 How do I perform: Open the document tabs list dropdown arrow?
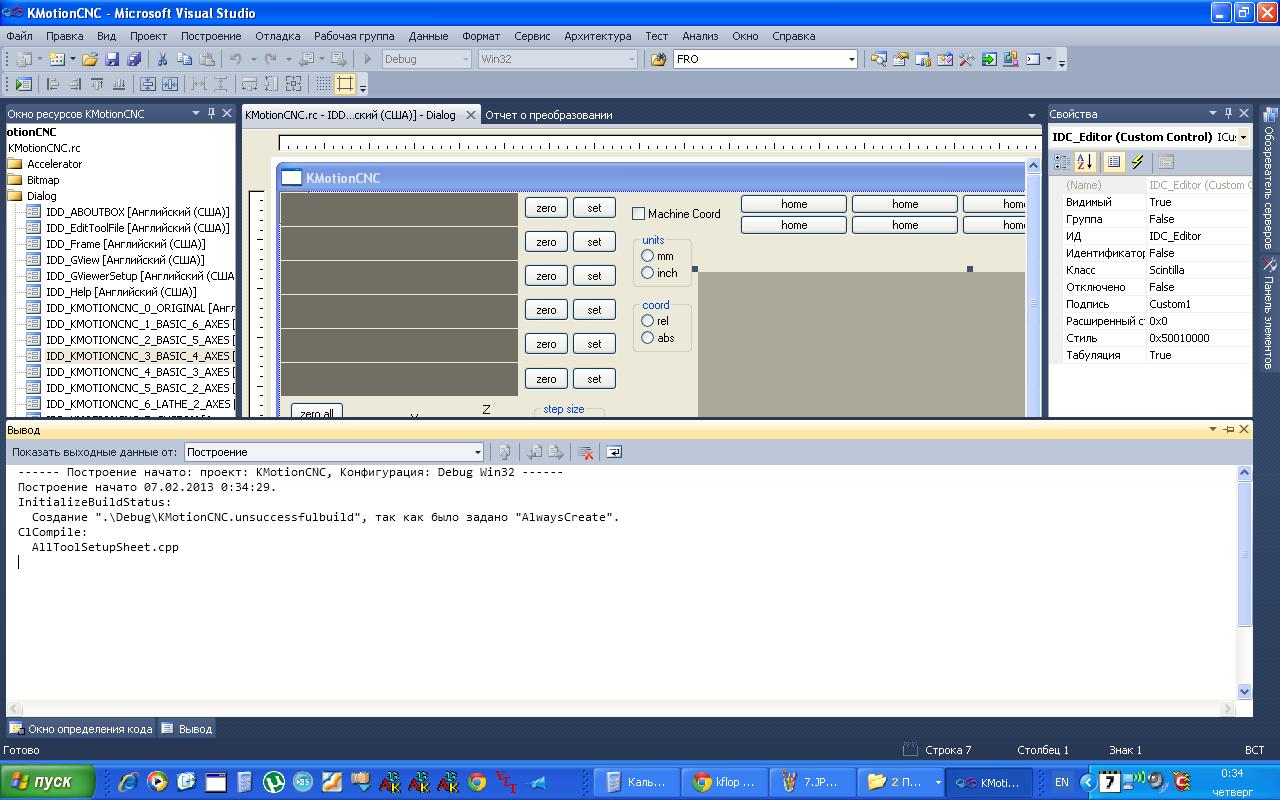click(x=1032, y=115)
